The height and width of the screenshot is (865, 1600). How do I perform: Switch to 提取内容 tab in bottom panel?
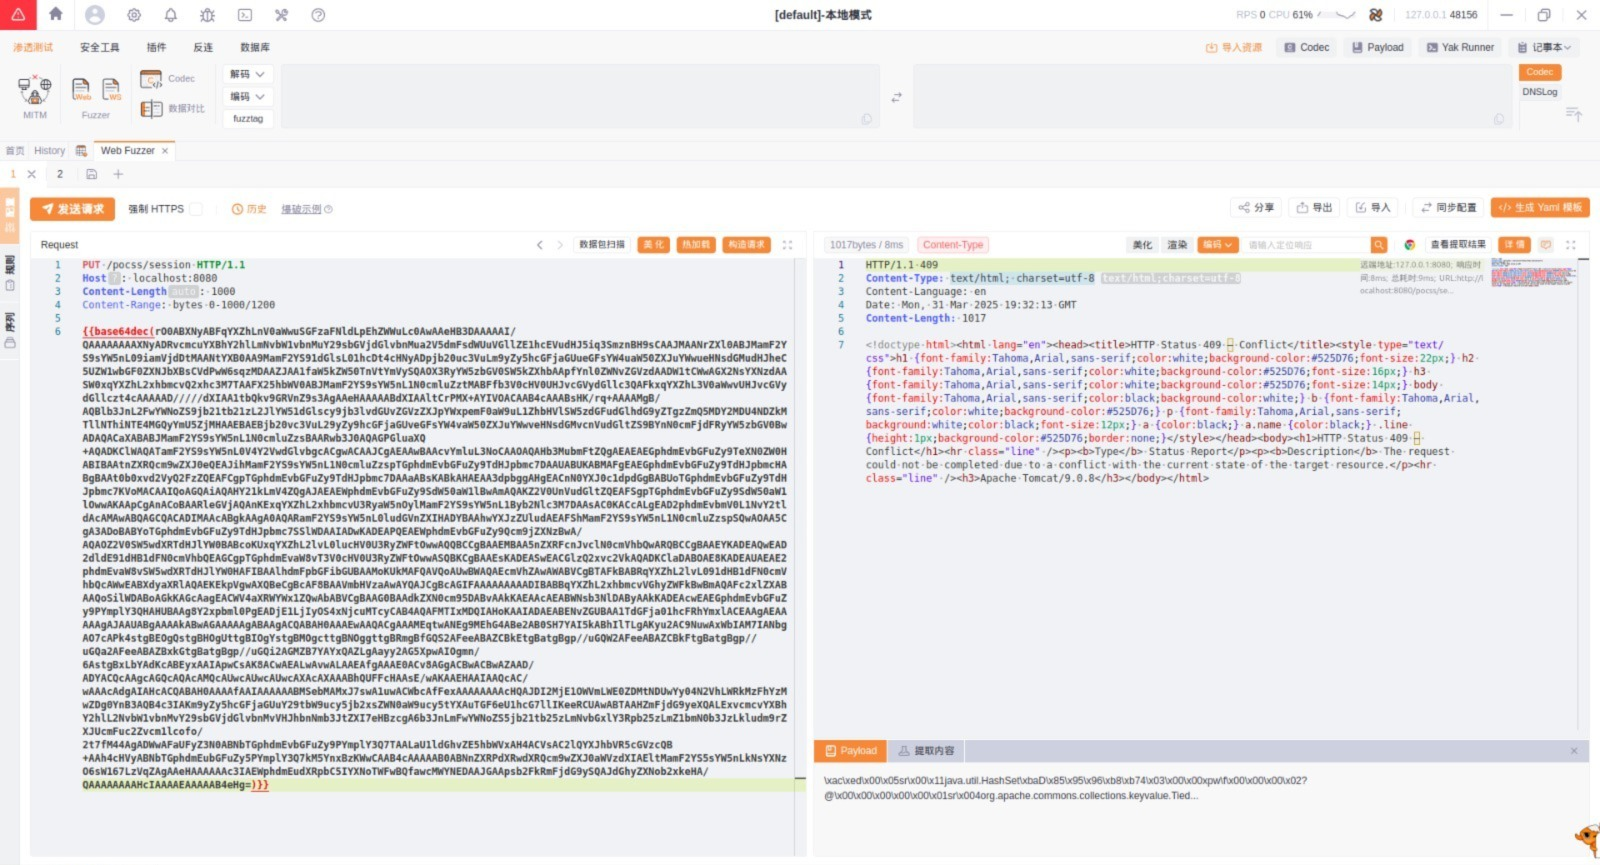click(x=927, y=751)
